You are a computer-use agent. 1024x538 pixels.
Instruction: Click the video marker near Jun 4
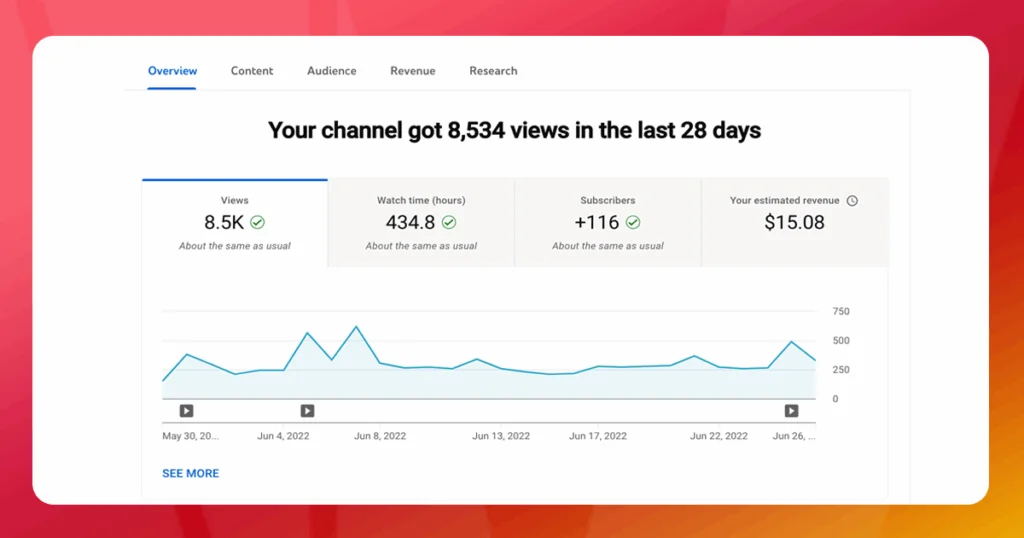tap(308, 411)
